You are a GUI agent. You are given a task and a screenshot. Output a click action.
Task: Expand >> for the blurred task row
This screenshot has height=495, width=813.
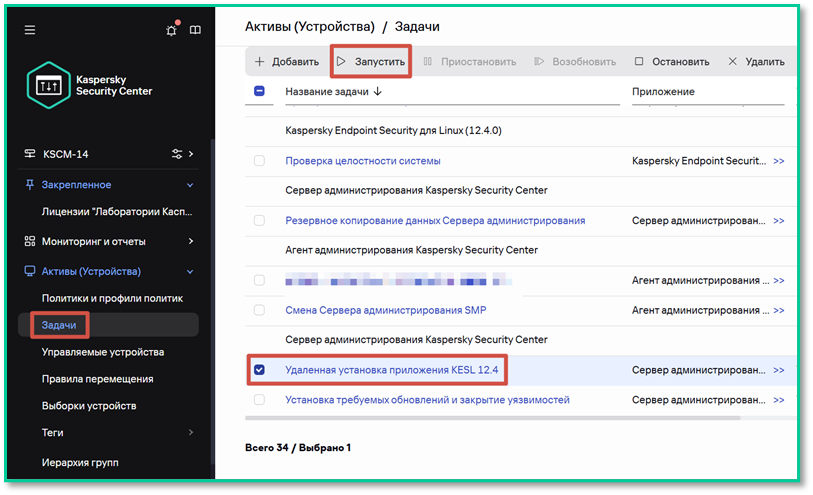[x=779, y=280]
